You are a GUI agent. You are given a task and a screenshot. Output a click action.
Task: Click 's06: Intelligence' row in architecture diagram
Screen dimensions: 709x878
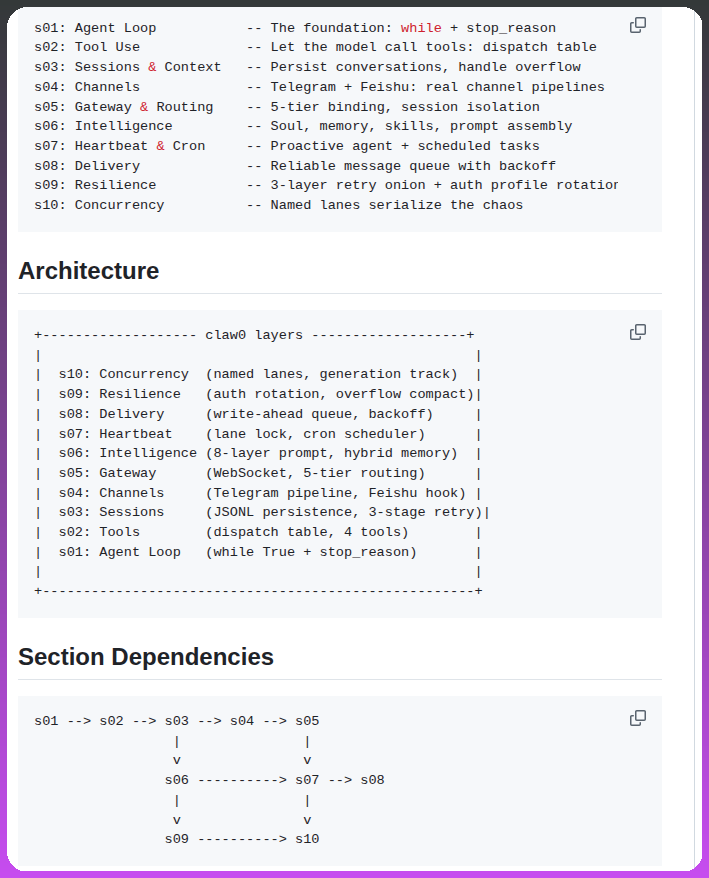point(128,453)
